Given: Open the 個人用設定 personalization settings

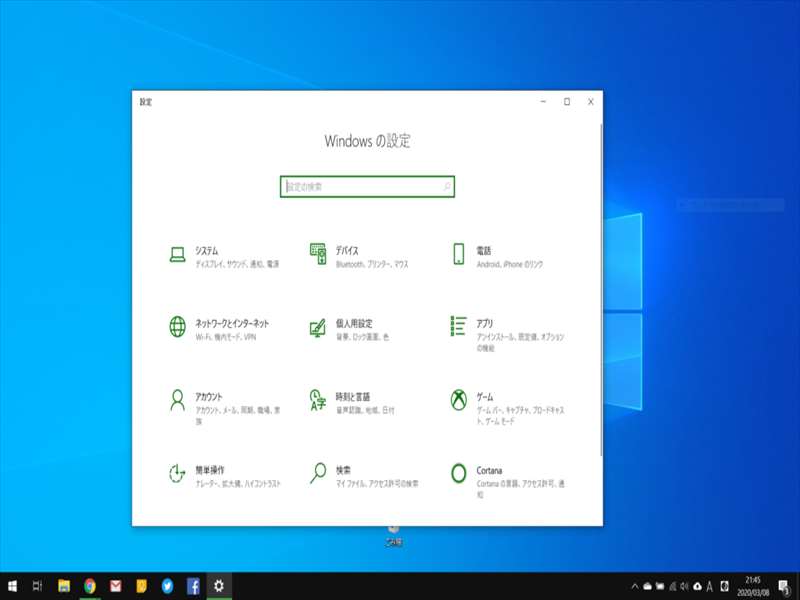Looking at the screenshot, I should pyautogui.click(x=349, y=329).
